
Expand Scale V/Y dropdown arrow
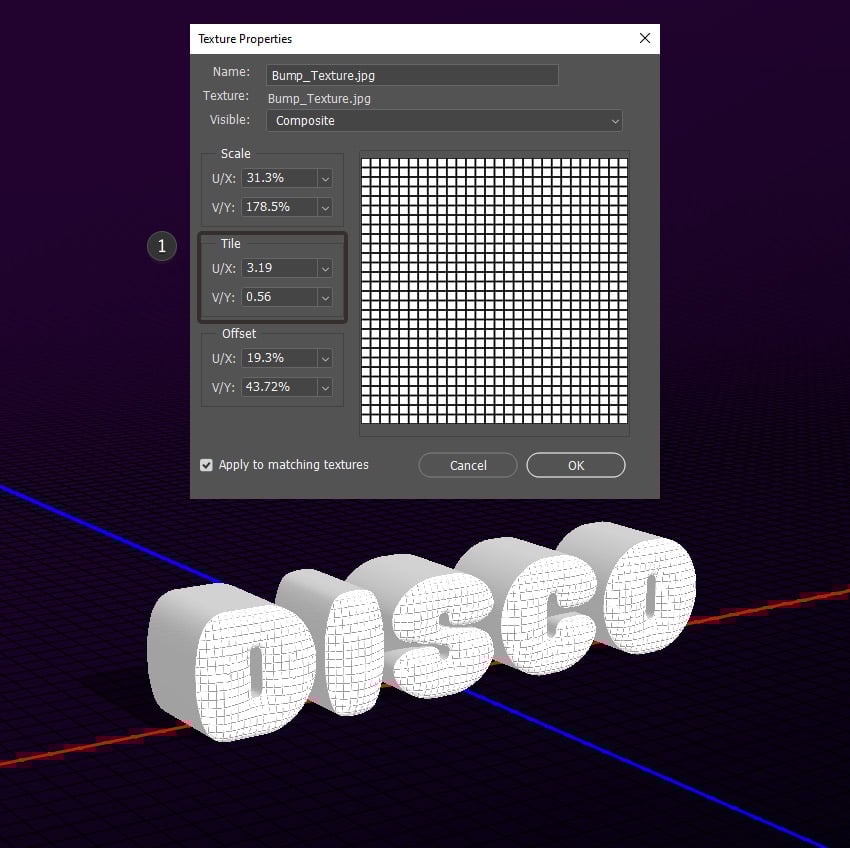(325, 207)
